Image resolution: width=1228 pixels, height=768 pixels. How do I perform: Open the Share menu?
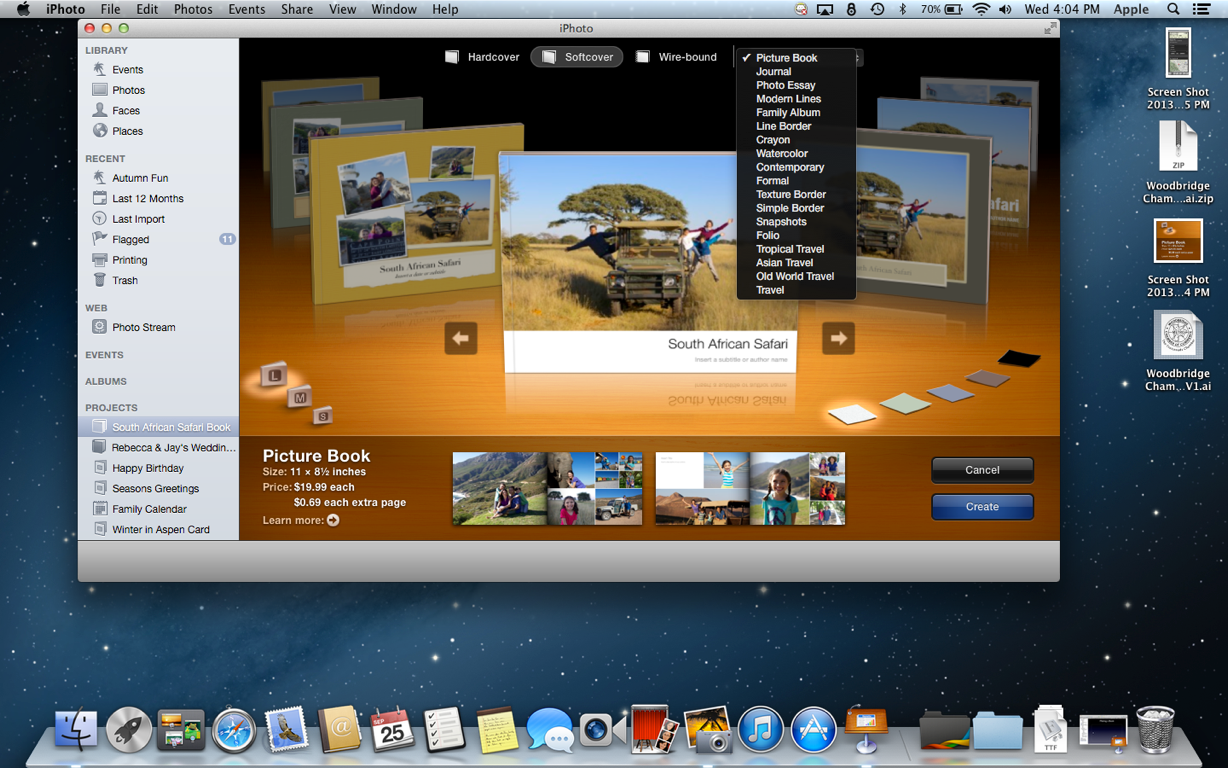click(297, 9)
